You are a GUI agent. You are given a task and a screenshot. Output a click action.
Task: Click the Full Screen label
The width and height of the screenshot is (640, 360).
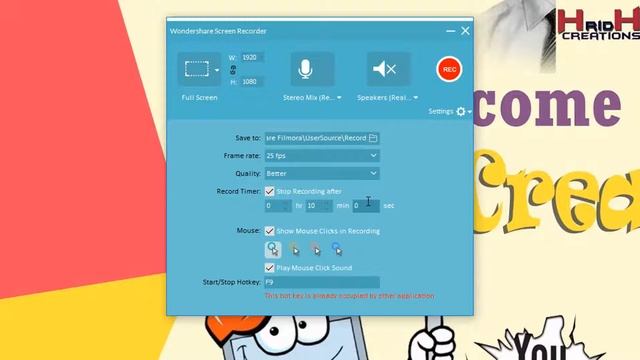tap(200, 98)
